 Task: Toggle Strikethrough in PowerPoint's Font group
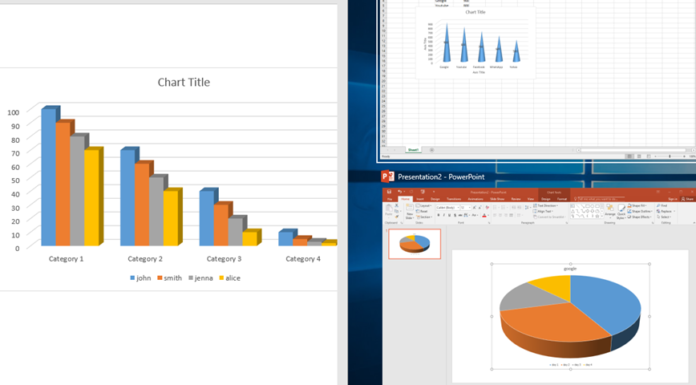tap(460, 215)
